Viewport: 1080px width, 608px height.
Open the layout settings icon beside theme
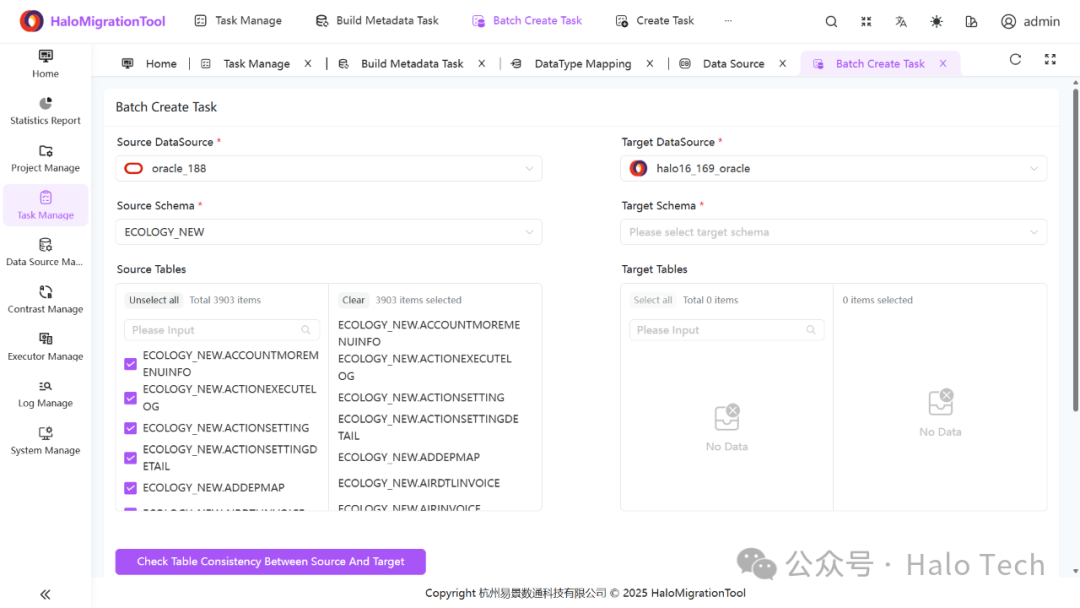[971, 21]
